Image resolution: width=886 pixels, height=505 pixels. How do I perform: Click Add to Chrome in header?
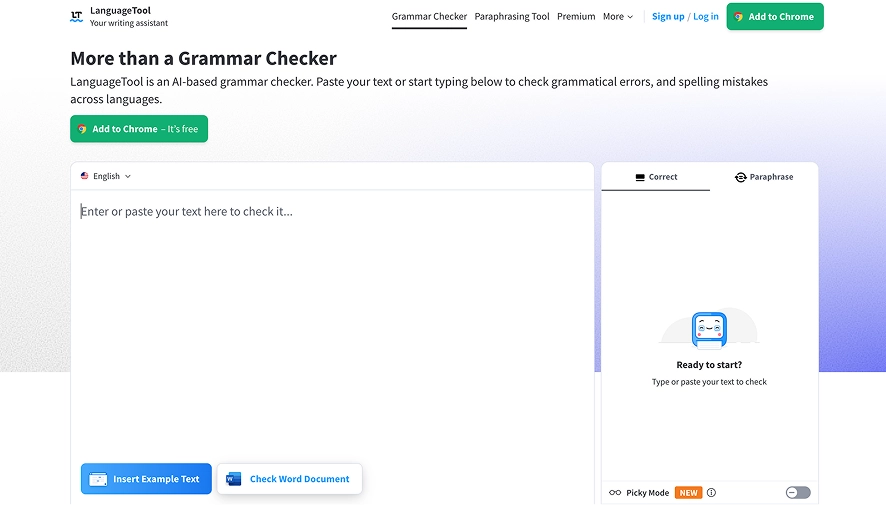(x=775, y=16)
